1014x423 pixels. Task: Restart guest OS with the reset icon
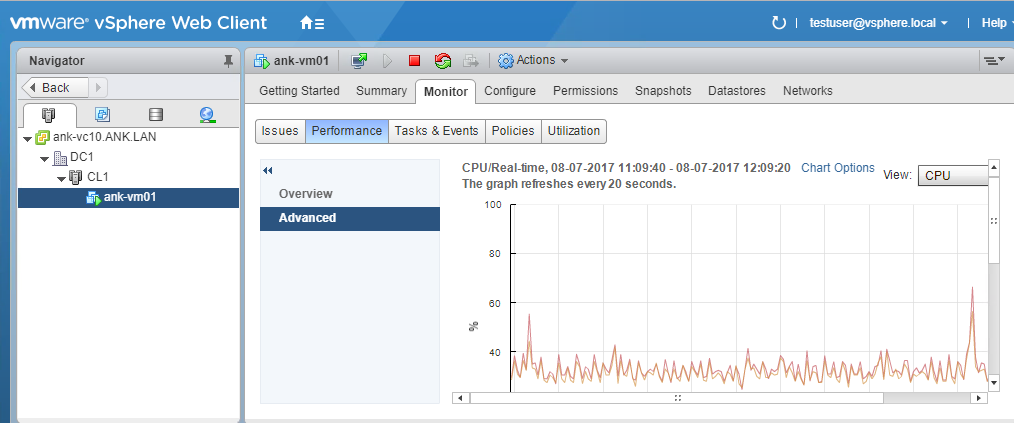[x=442, y=61]
